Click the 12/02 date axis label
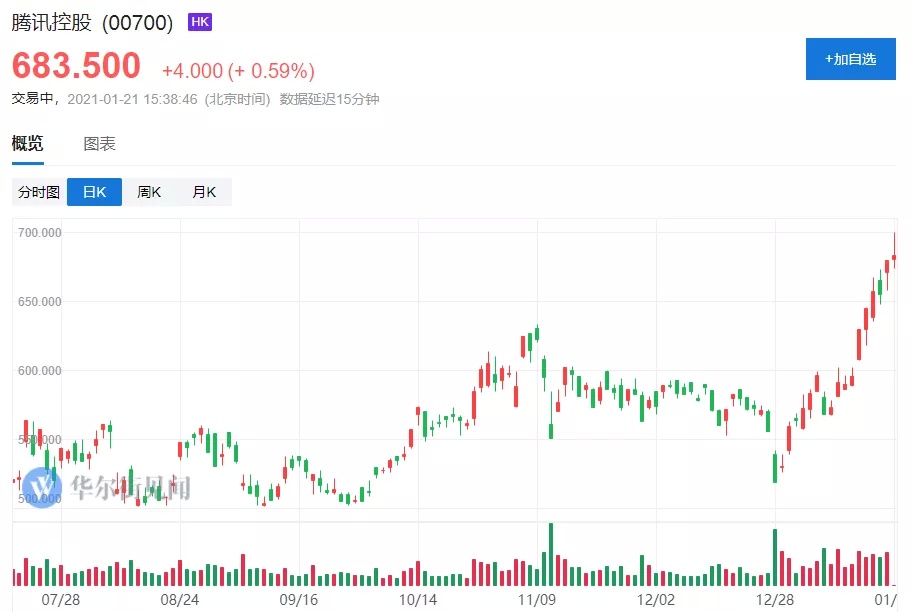 click(x=656, y=599)
